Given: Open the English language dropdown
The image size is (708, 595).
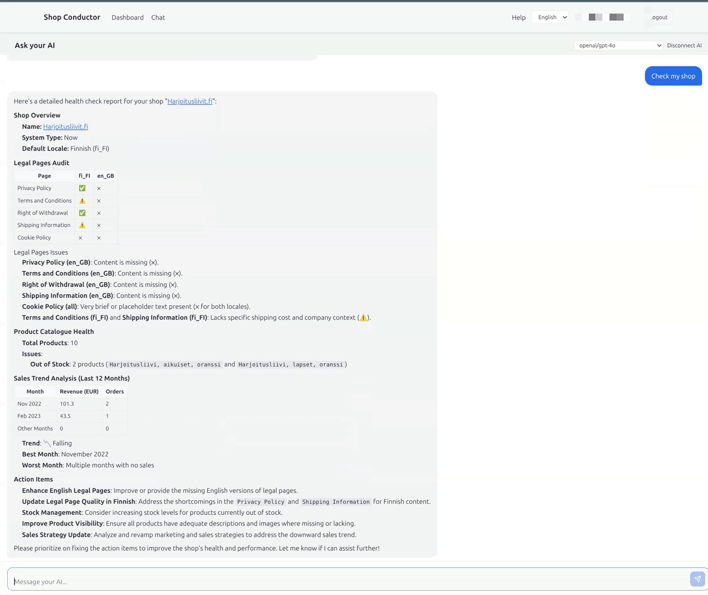Looking at the screenshot, I should click(x=550, y=17).
